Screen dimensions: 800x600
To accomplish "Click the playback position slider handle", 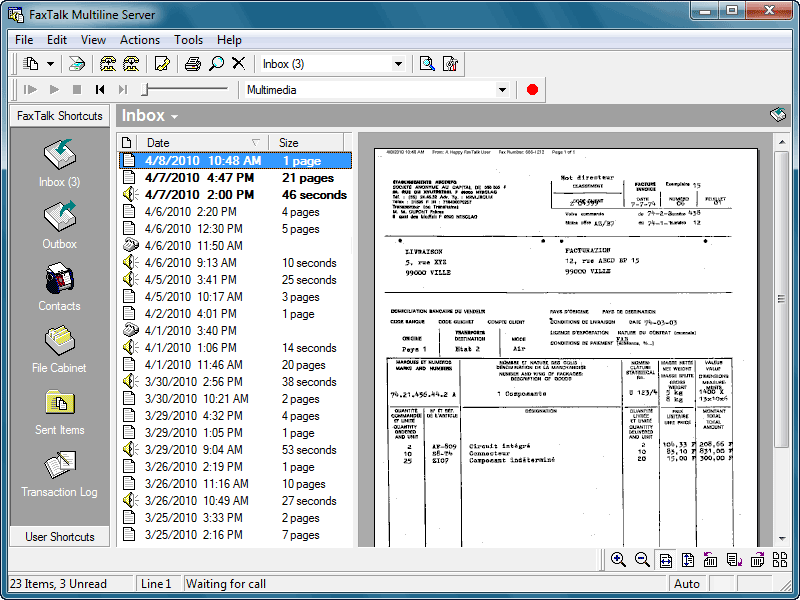I will [145, 90].
